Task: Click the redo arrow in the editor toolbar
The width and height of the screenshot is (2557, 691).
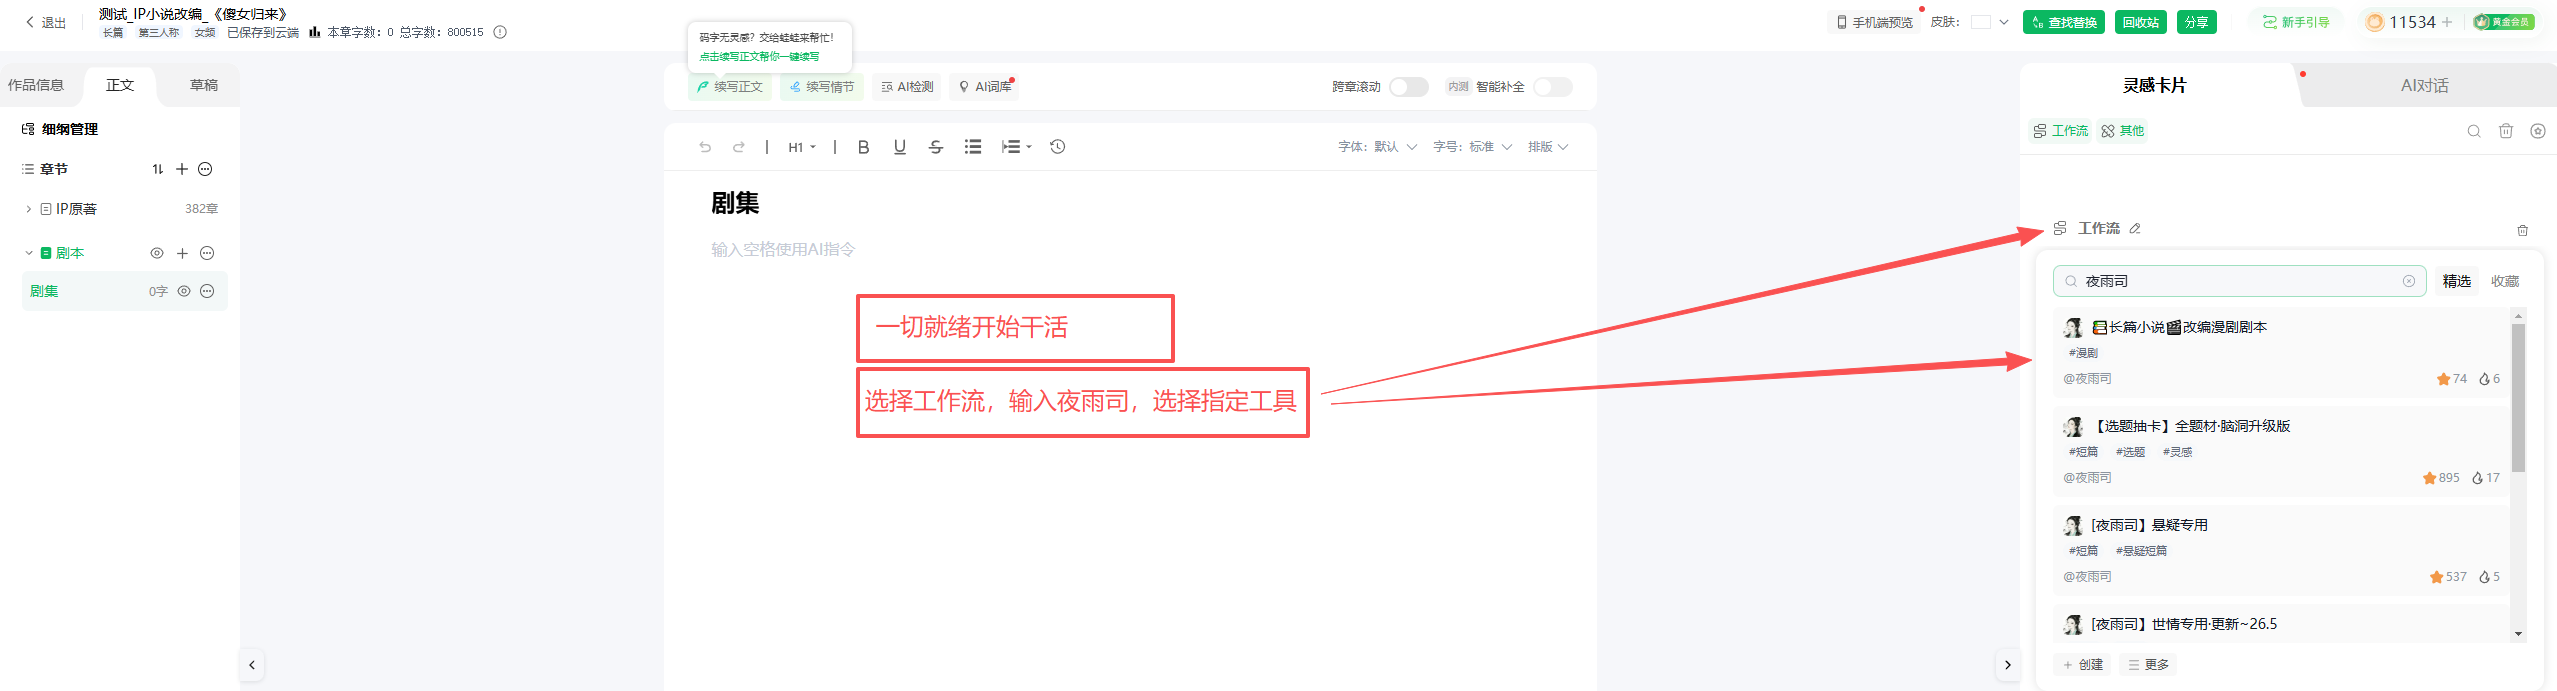Action: pyautogui.click(x=739, y=147)
